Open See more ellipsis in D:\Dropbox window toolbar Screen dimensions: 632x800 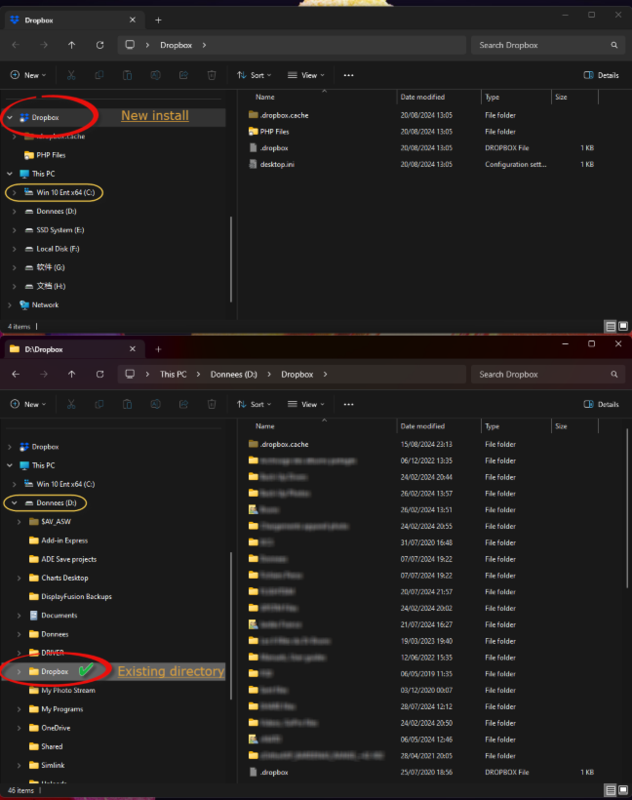point(348,404)
